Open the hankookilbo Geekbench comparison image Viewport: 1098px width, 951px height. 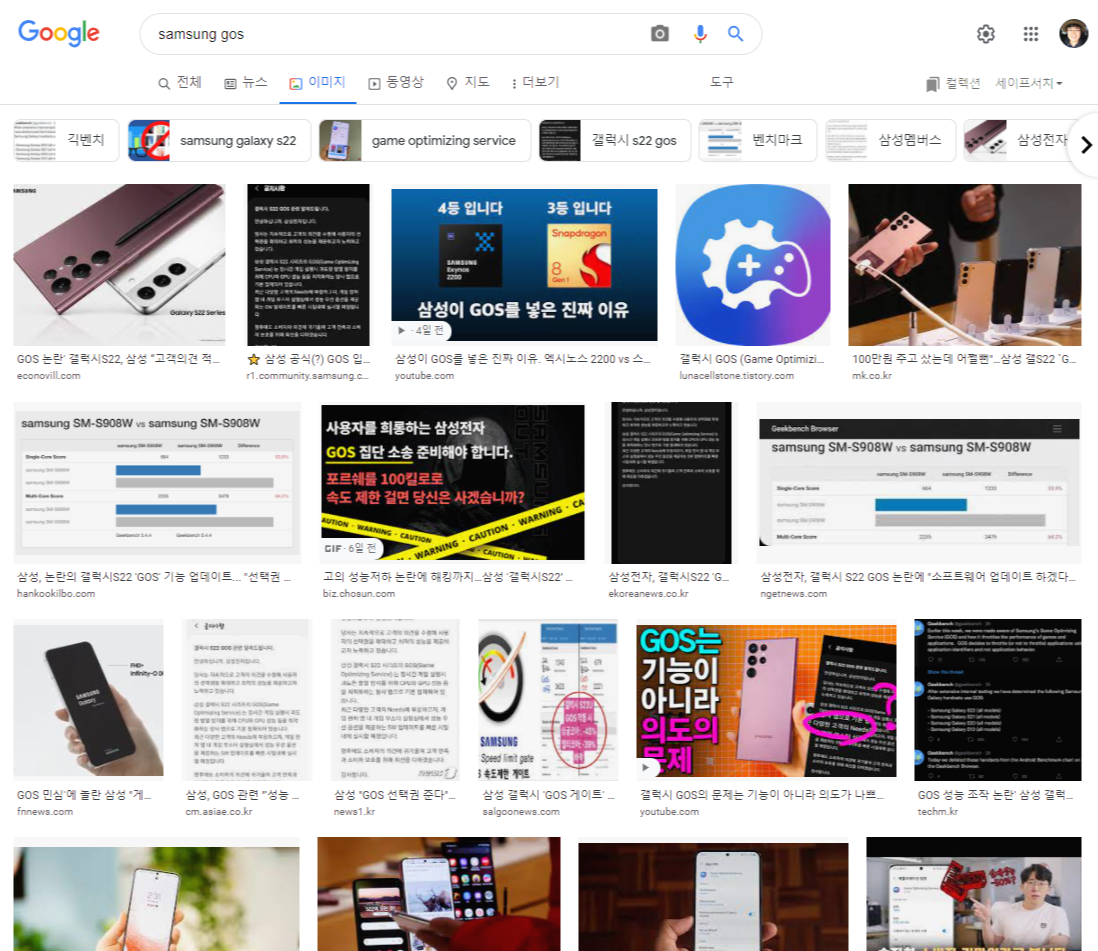(157, 483)
